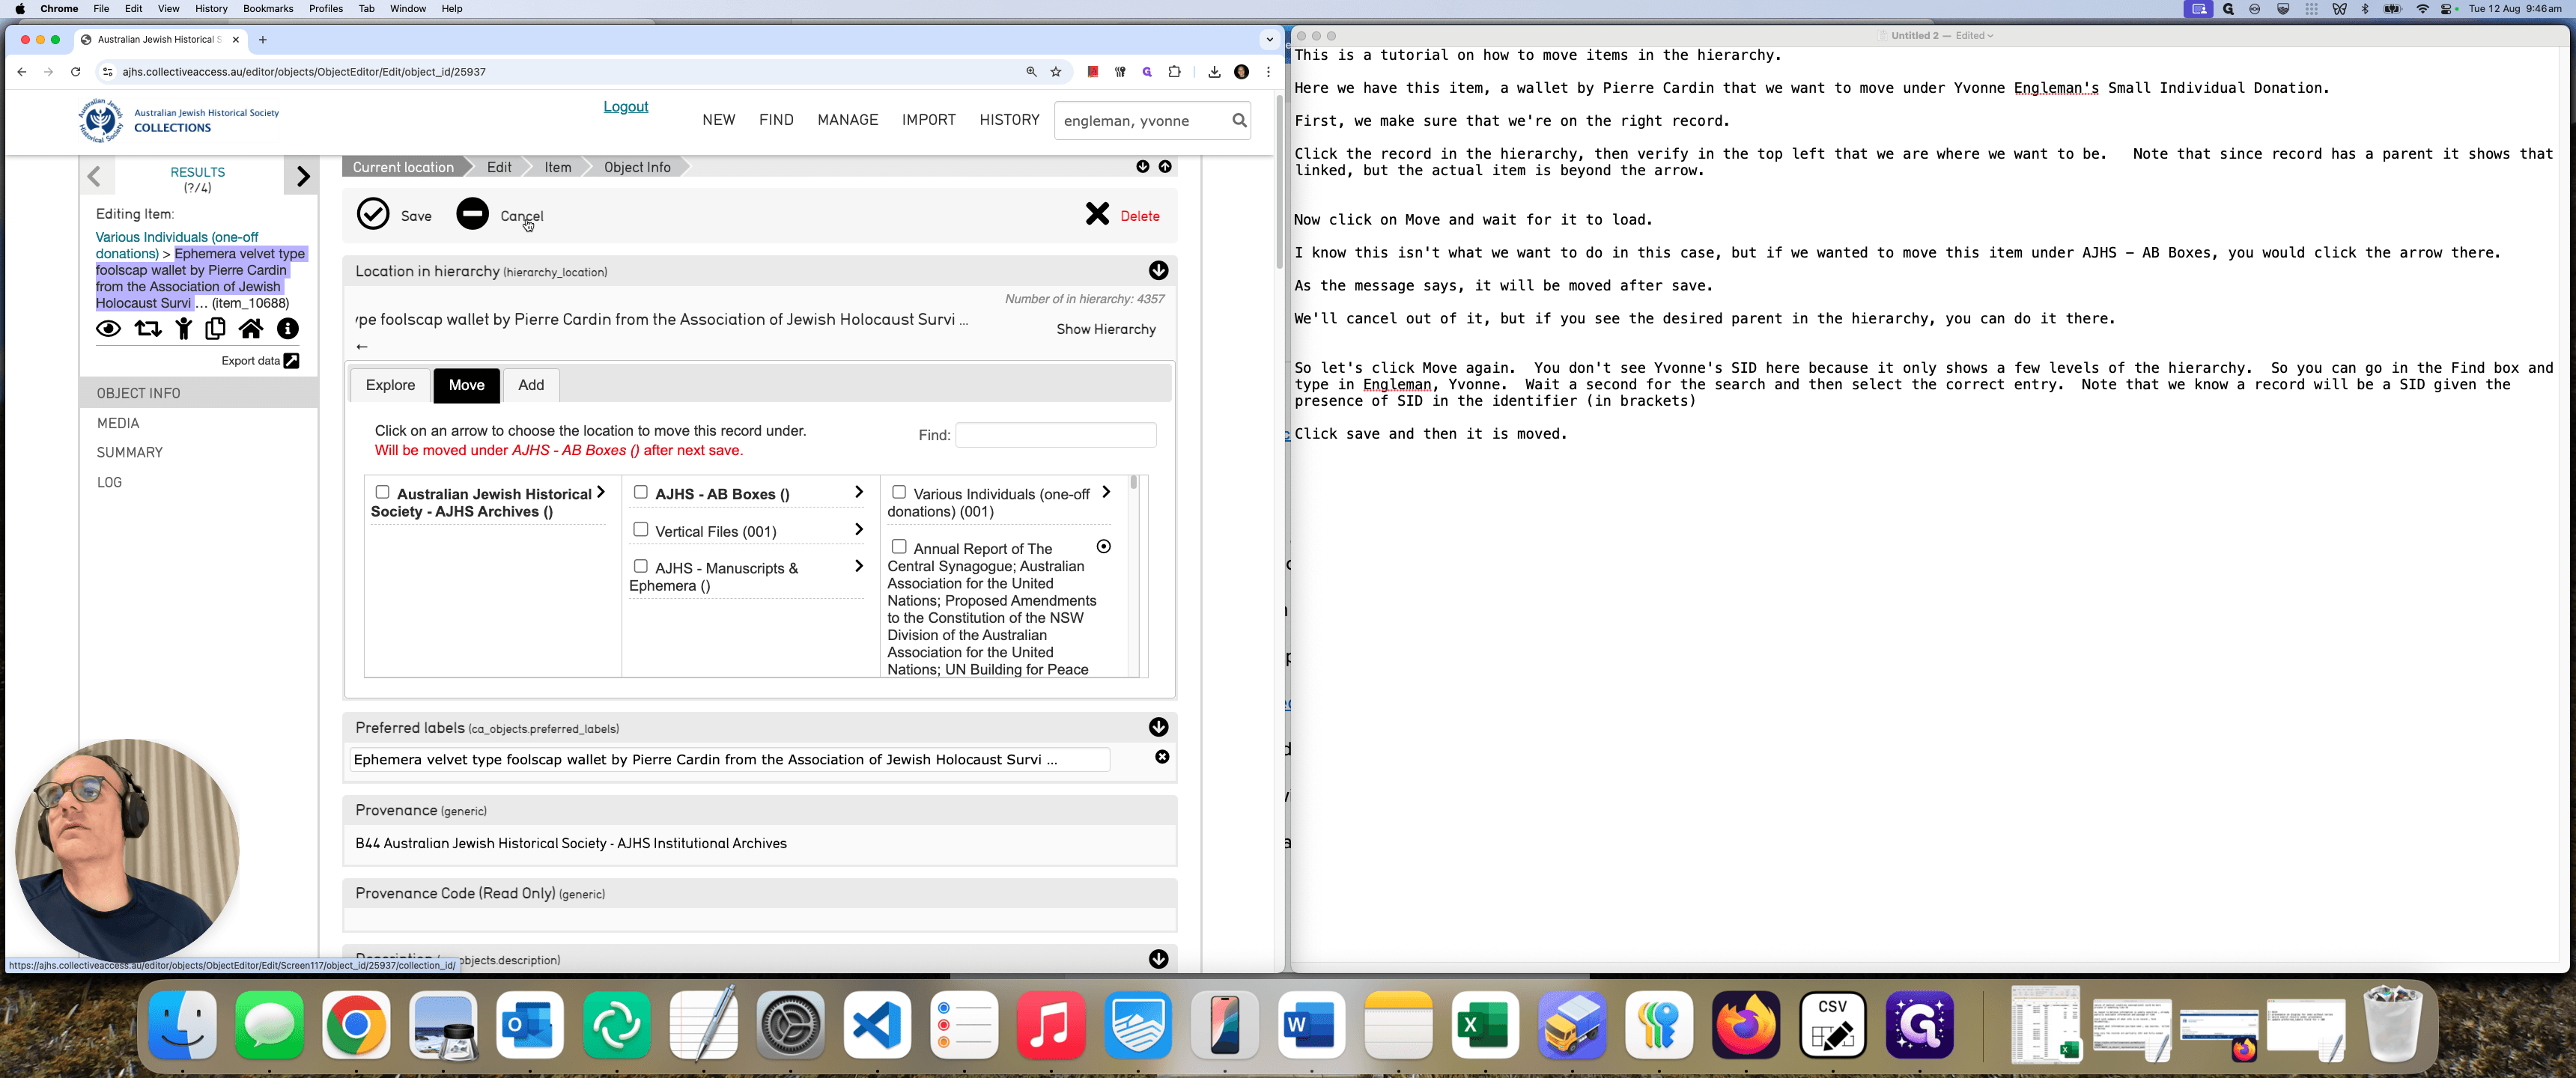Image resolution: width=2576 pixels, height=1078 pixels.
Task: Tick the AJHS - Manuscripts & Ephemera checkbox
Action: pyautogui.click(x=641, y=566)
